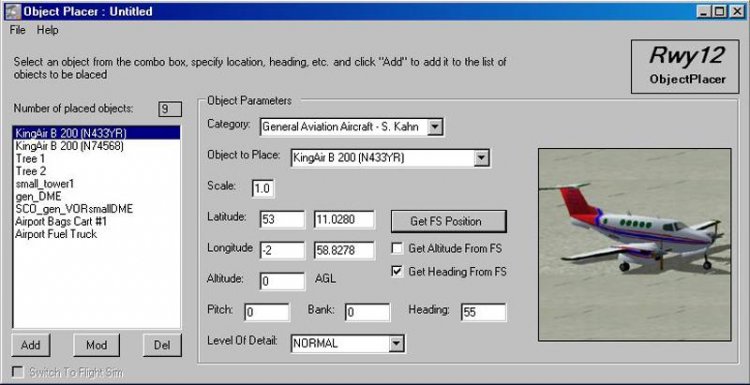Expand the Level Of Detail dropdown
The width and height of the screenshot is (750, 385).
pyautogui.click(x=396, y=343)
